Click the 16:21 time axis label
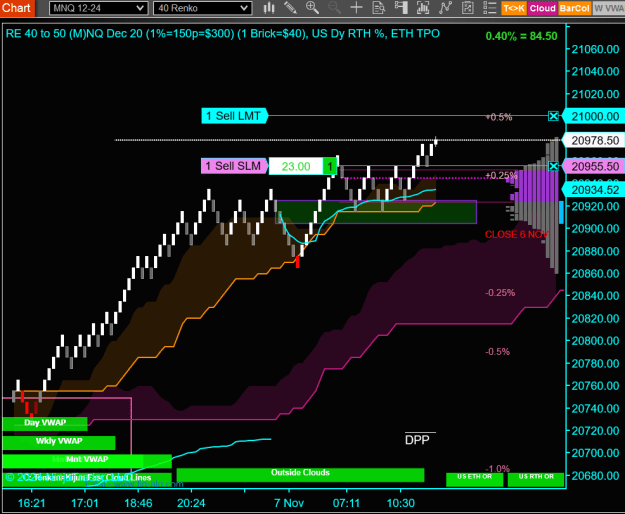The width and height of the screenshot is (625, 514). coord(32,503)
